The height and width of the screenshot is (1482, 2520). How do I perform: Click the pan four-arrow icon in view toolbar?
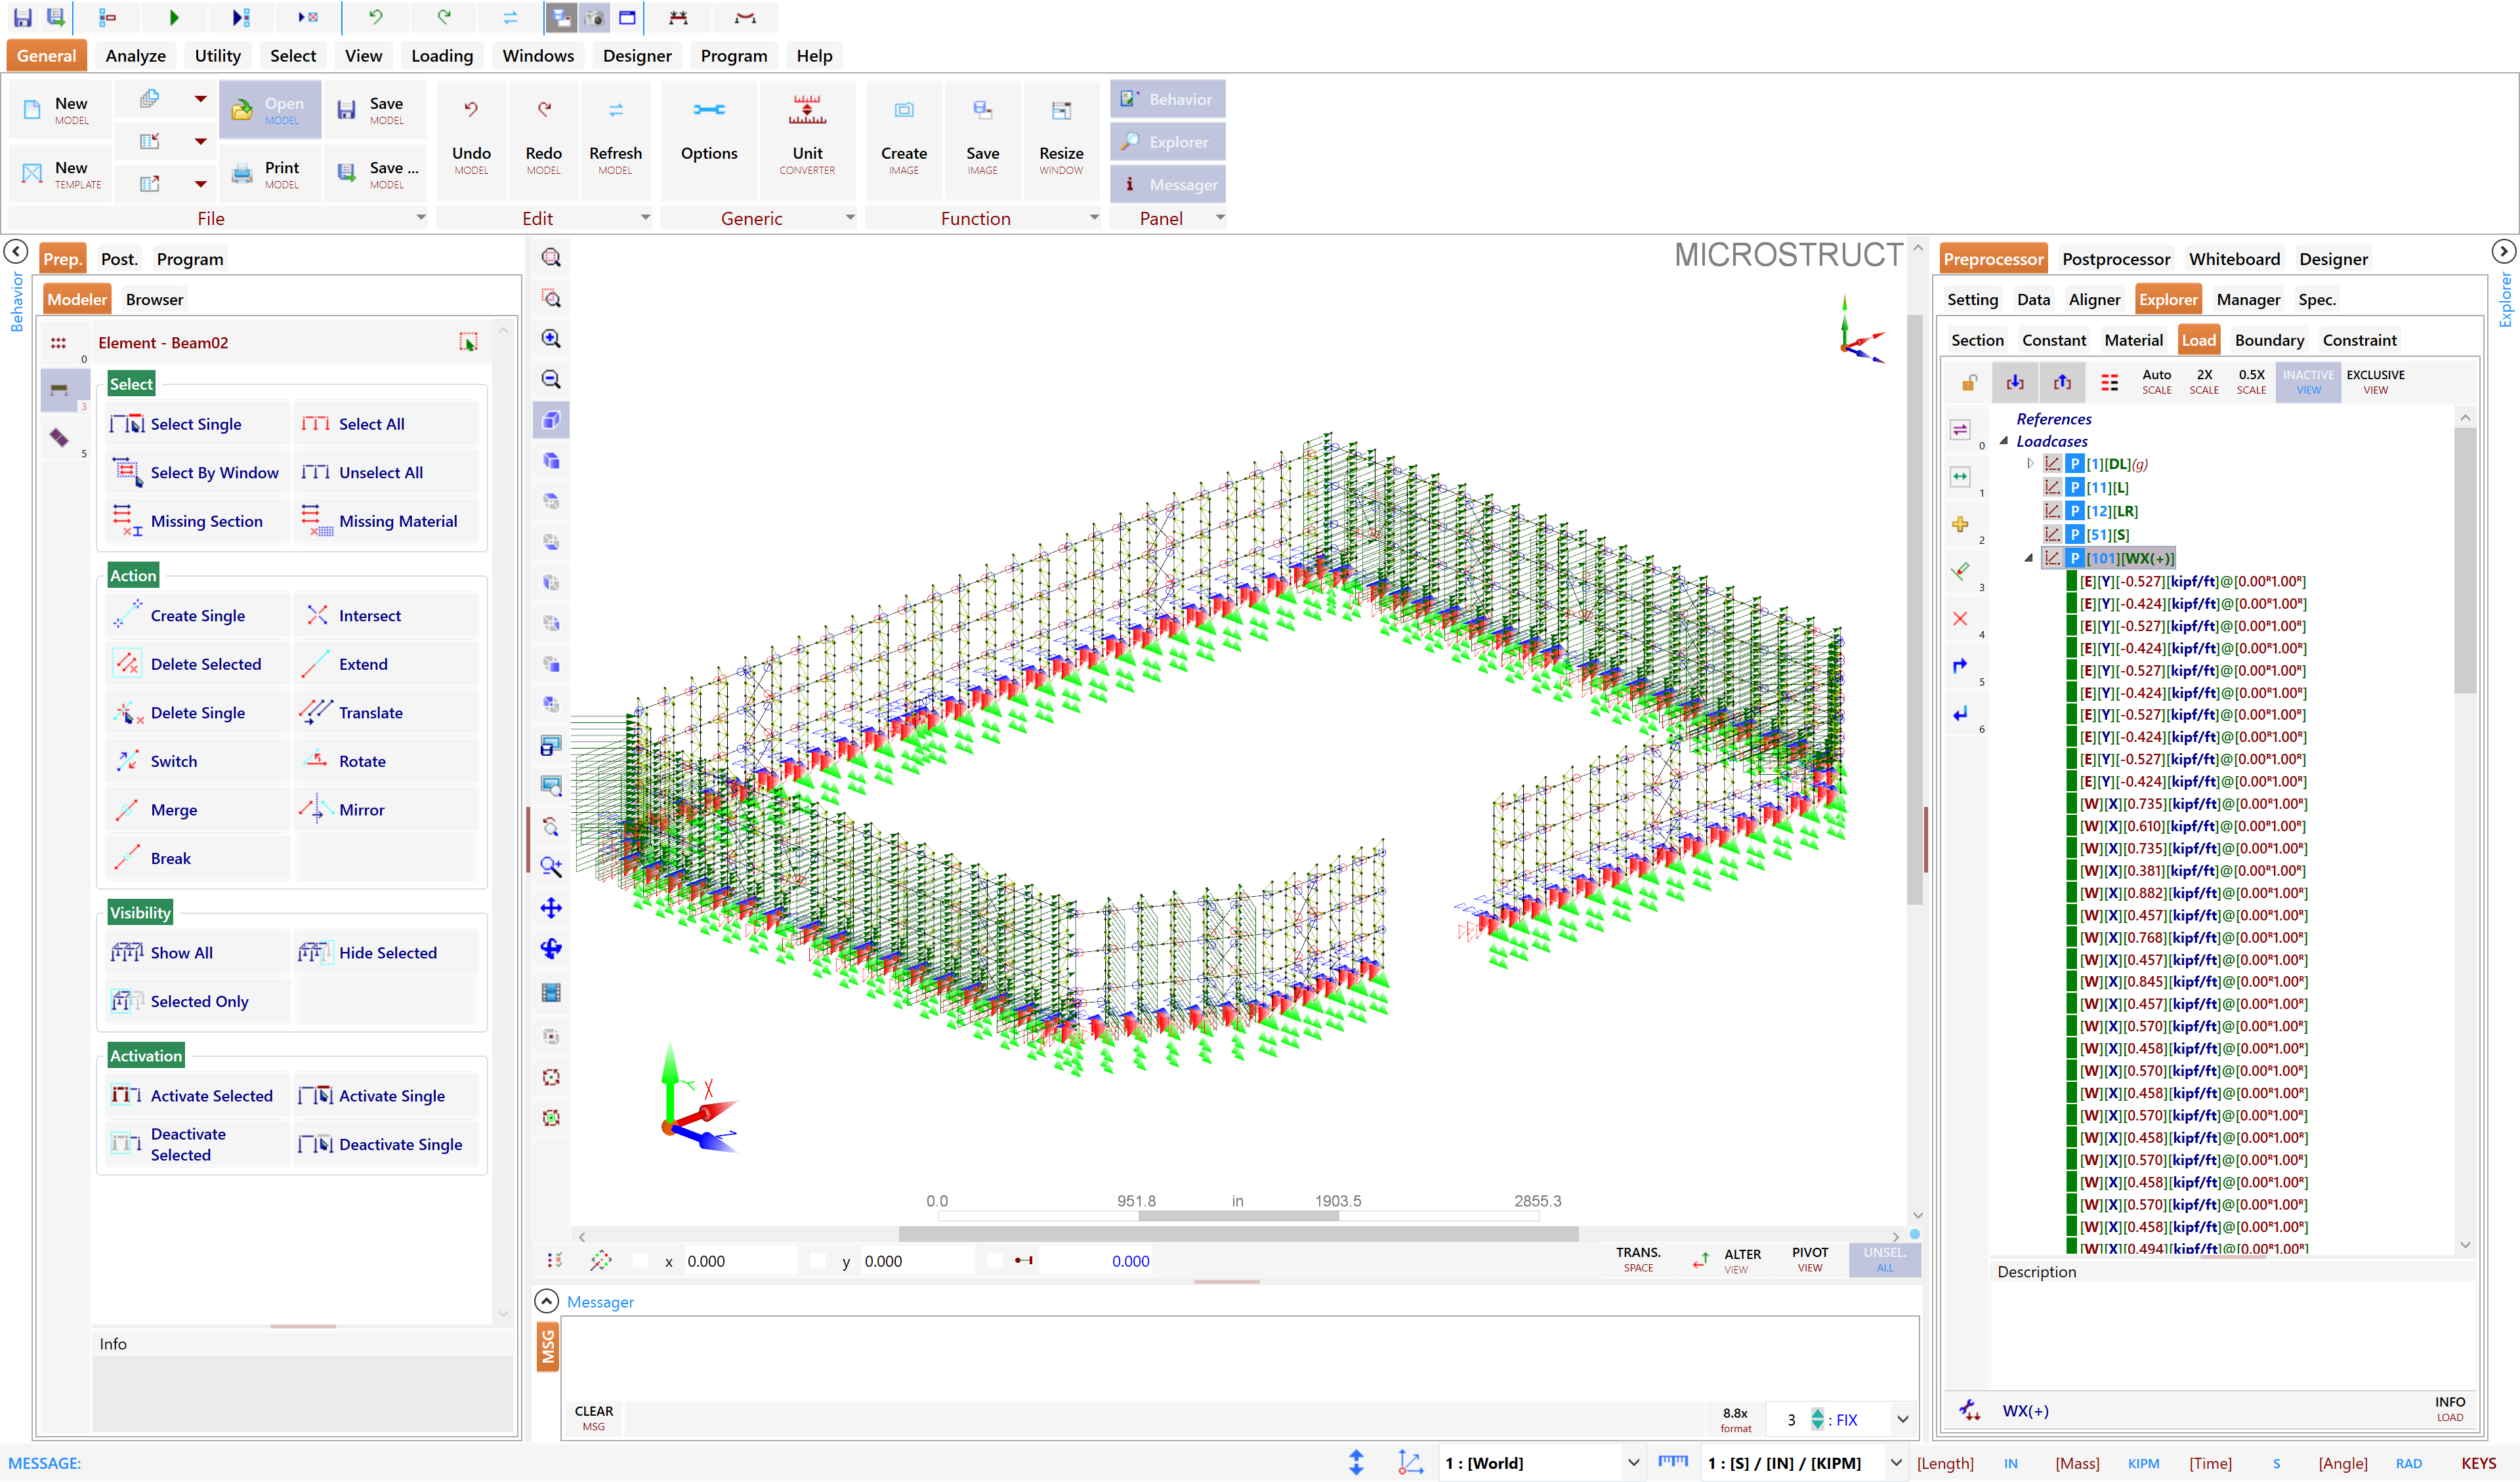pyautogui.click(x=551, y=908)
